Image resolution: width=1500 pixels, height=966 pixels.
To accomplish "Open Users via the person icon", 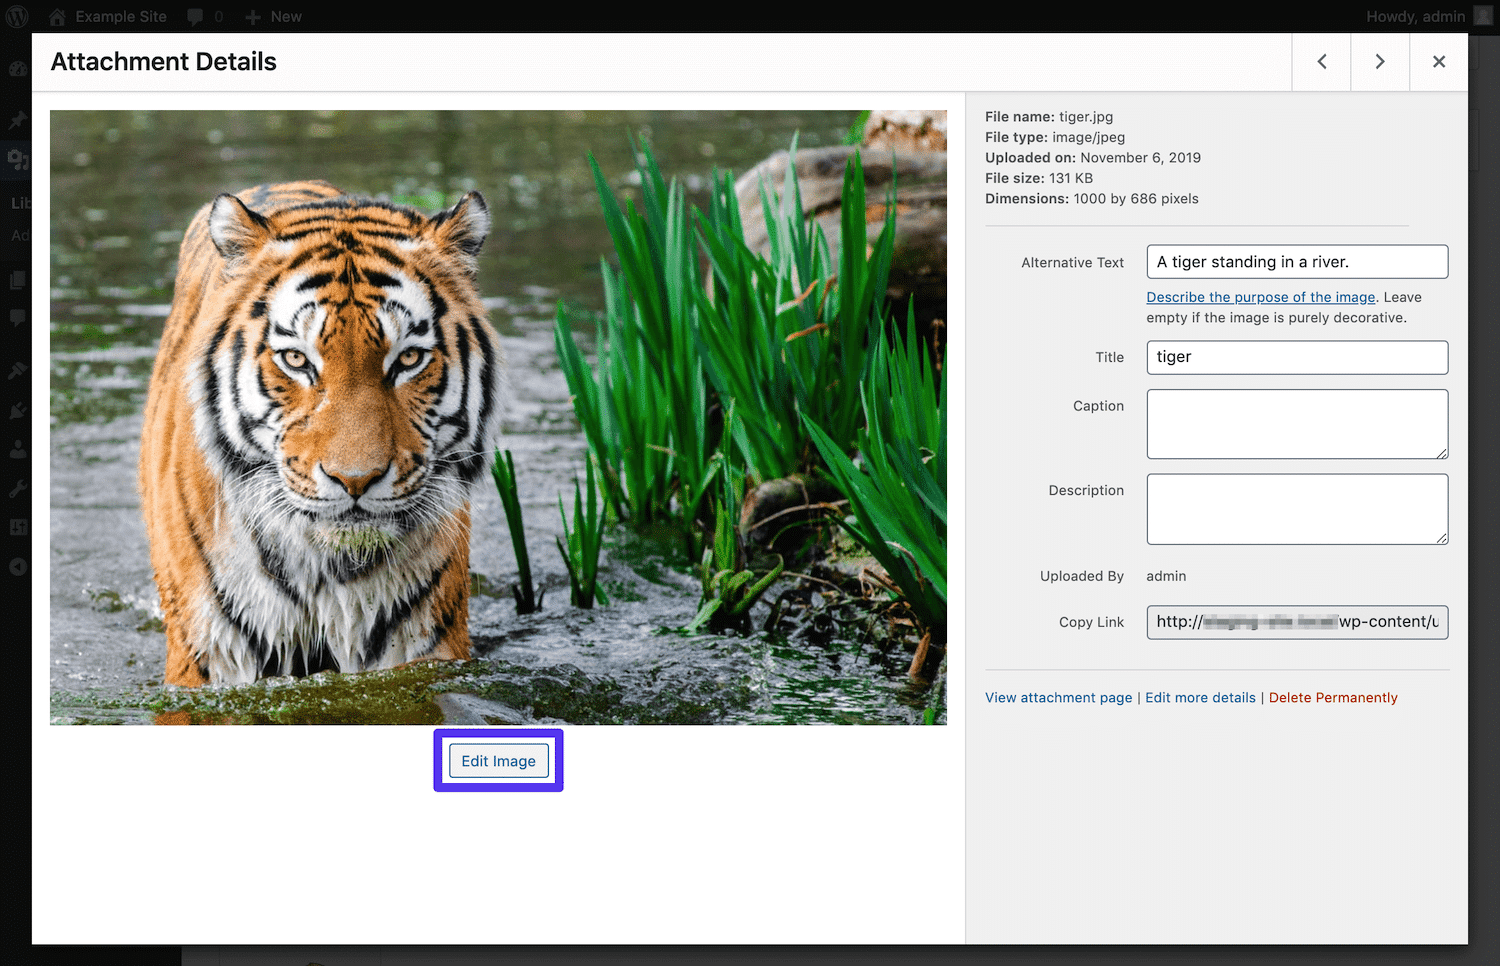I will pyautogui.click(x=17, y=449).
